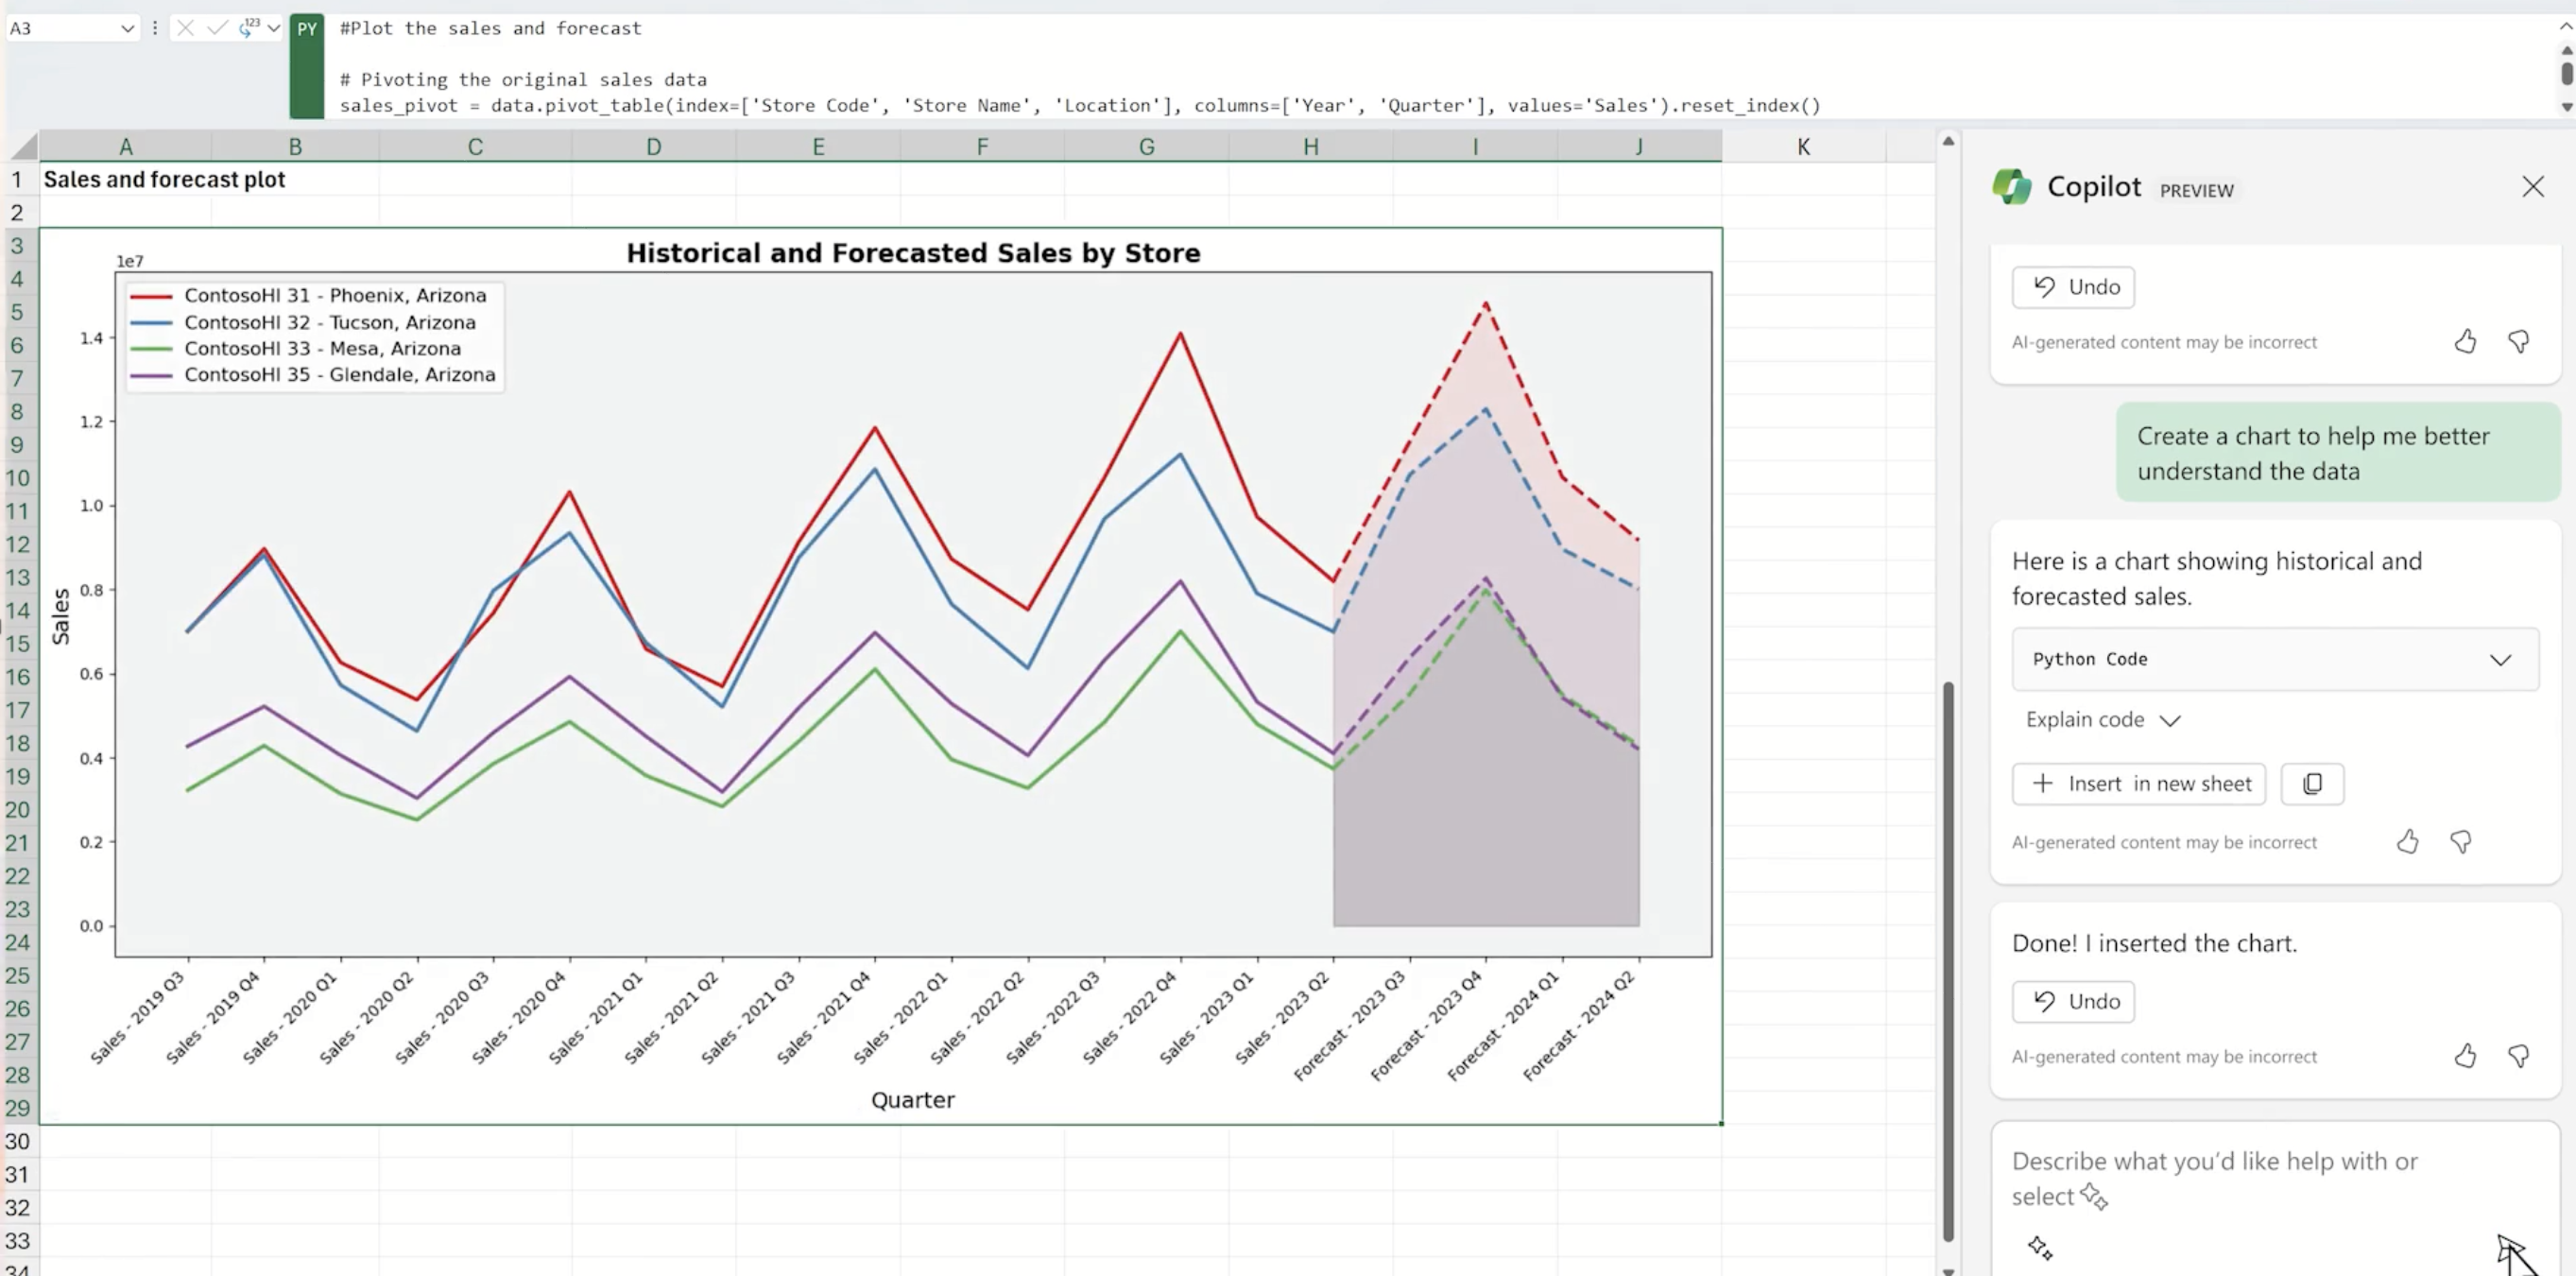Select column A header
This screenshot has height=1276, width=2576.
click(126, 147)
